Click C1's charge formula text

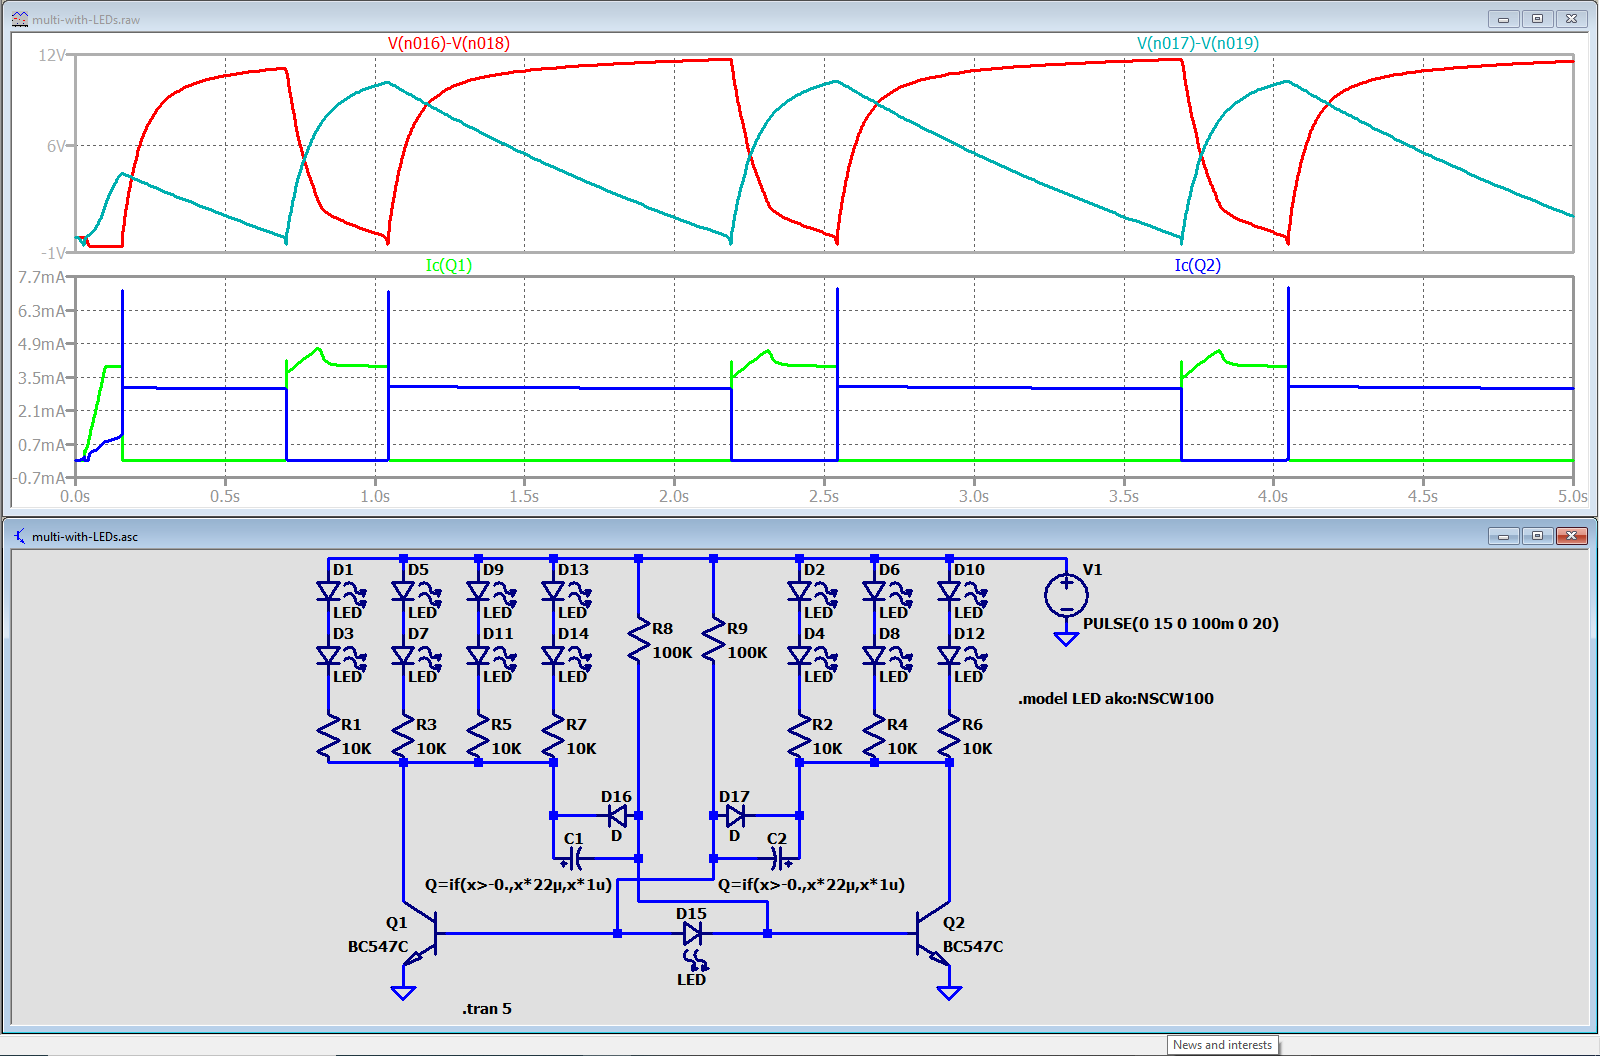pos(518,884)
